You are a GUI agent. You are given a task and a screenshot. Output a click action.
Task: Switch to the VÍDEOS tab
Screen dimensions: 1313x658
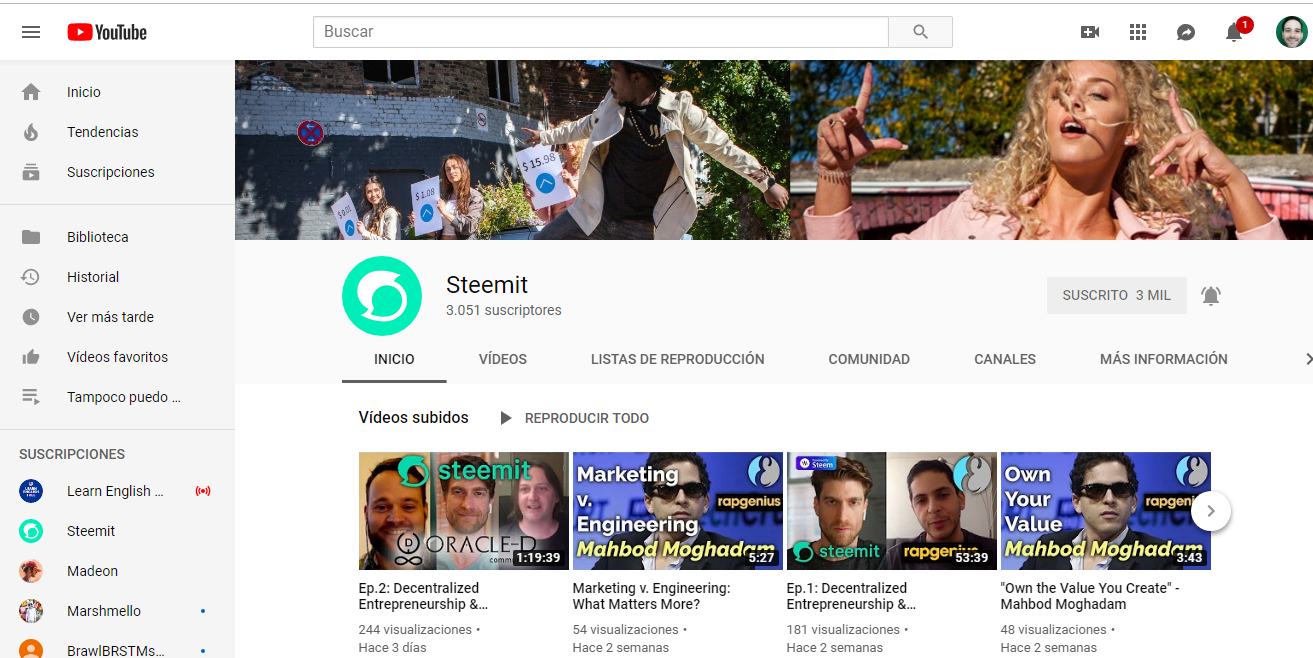(x=503, y=359)
